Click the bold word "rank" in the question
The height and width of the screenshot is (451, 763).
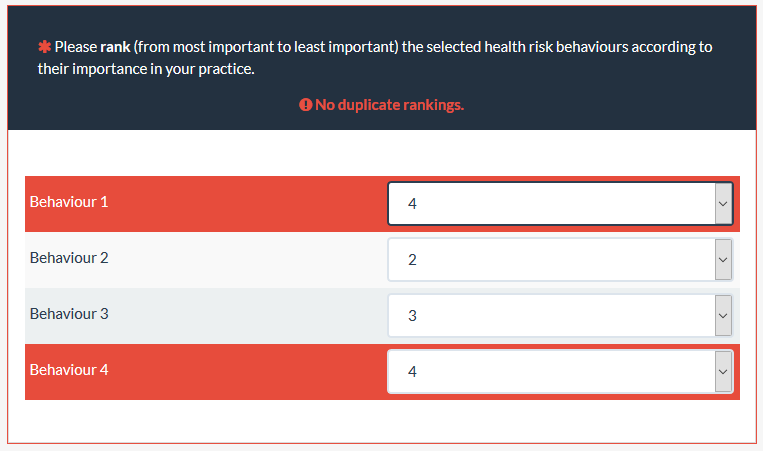click(x=116, y=47)
